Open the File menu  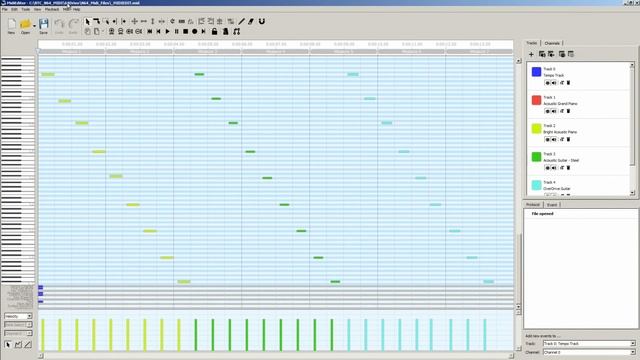(x=5, y=9)
